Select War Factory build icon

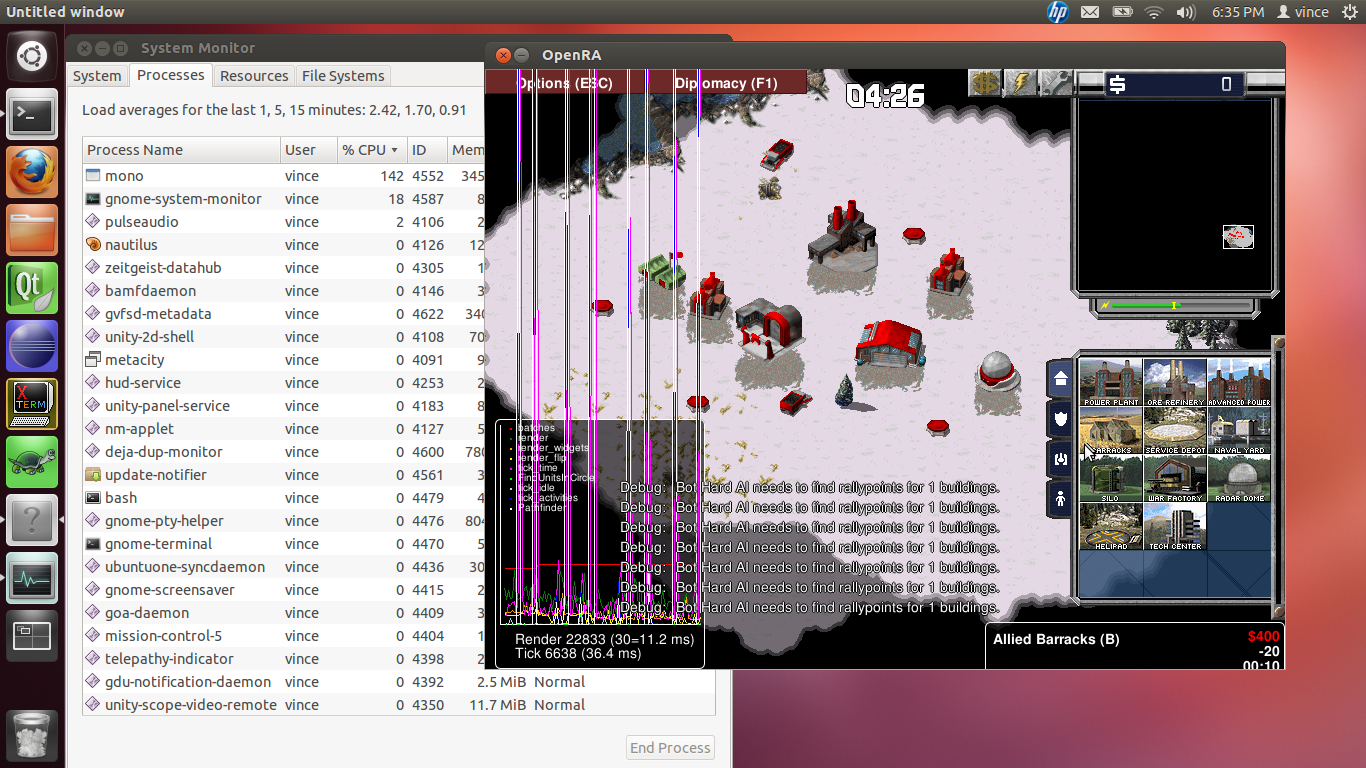coord(1175,478)
